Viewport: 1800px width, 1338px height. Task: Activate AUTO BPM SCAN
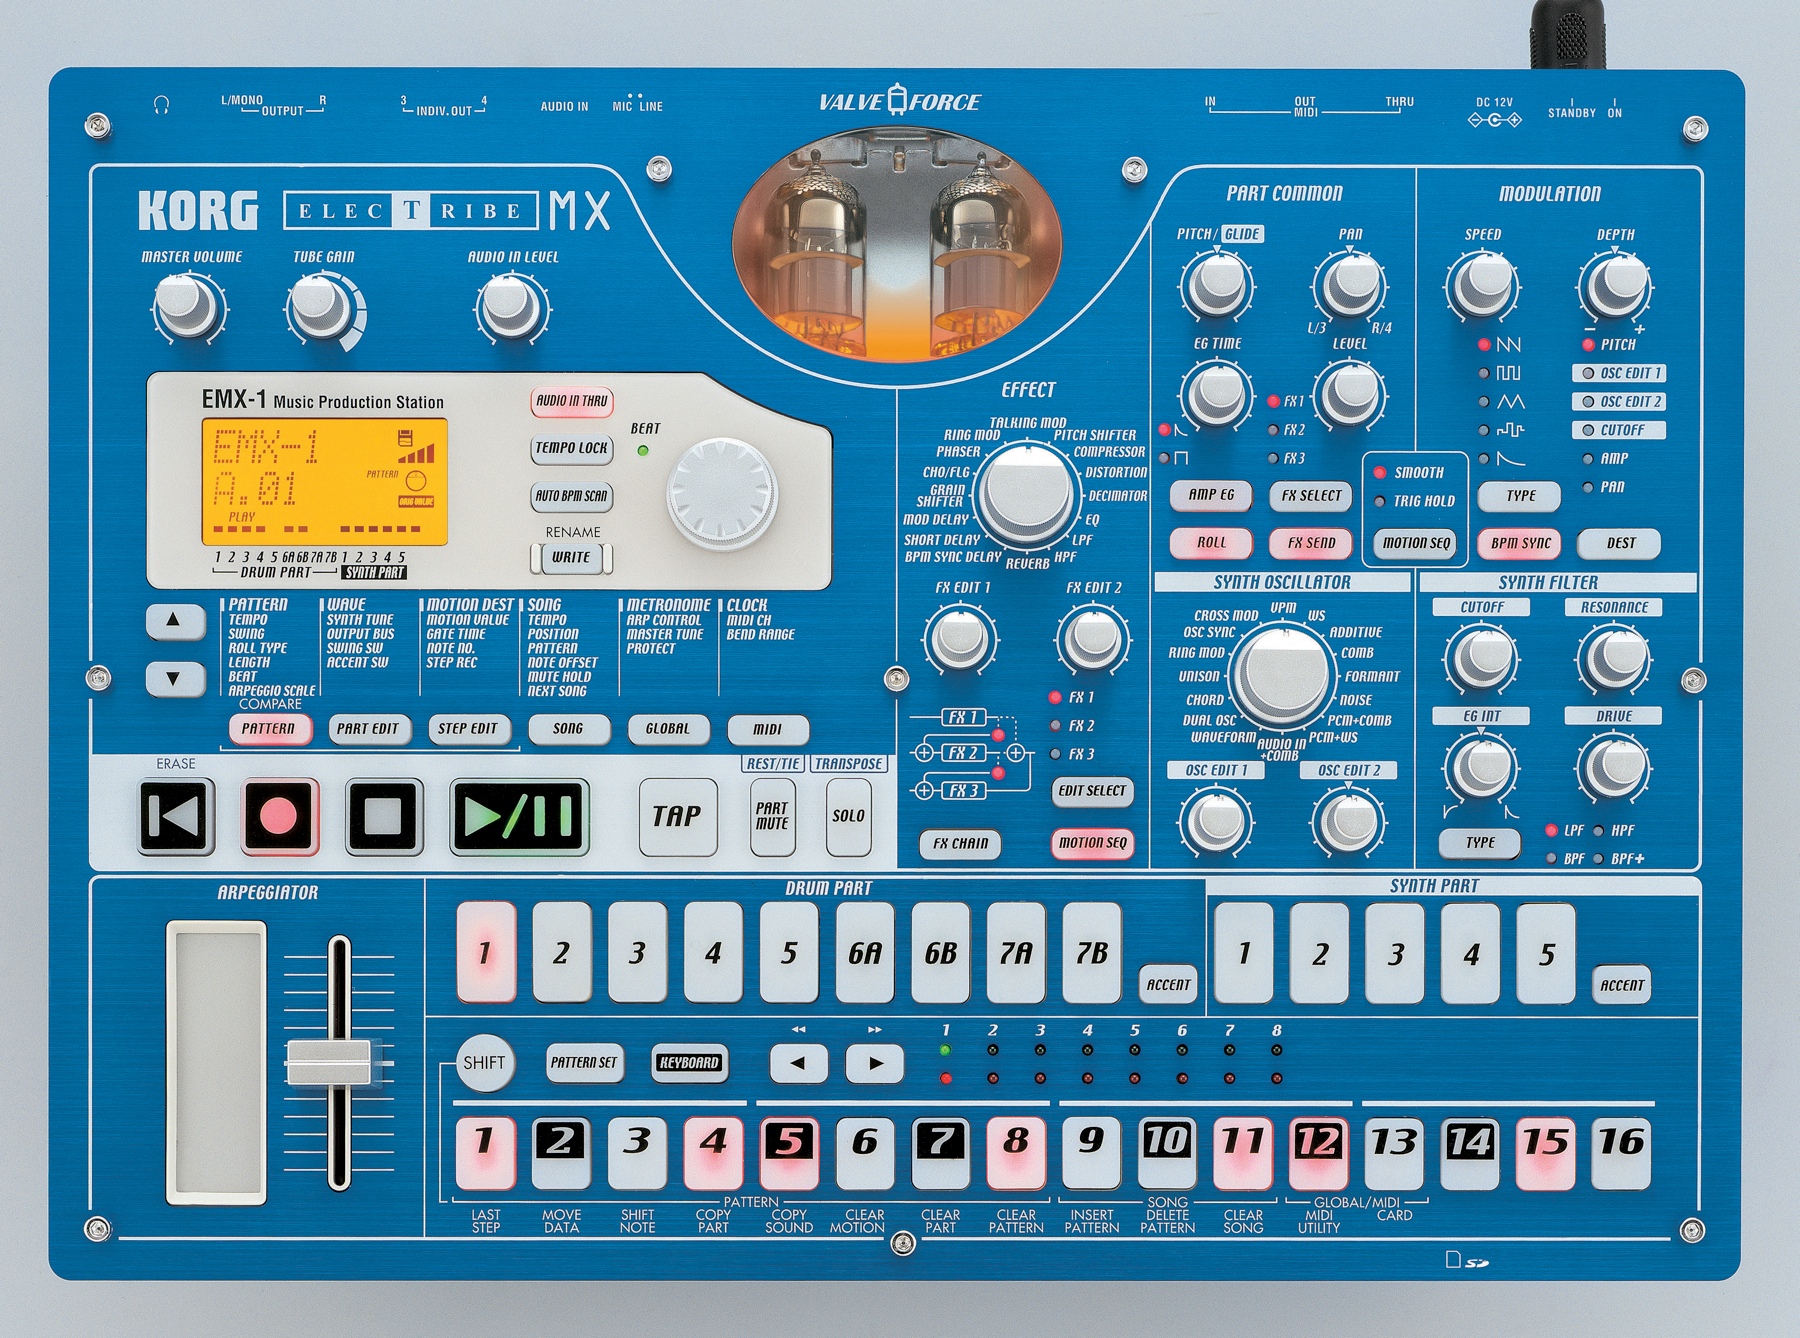point(571,496)
